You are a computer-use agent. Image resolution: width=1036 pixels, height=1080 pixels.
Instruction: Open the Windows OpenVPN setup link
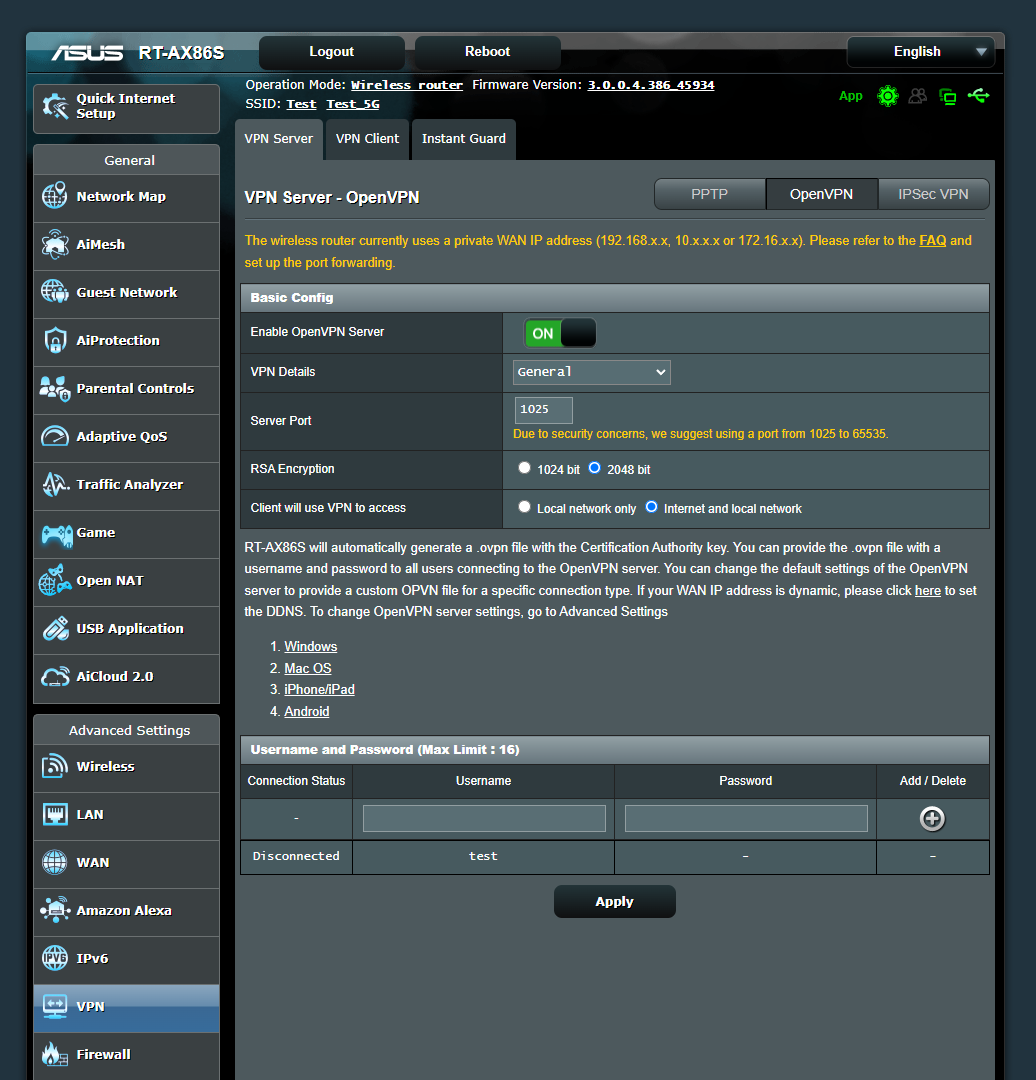[310, 646]
